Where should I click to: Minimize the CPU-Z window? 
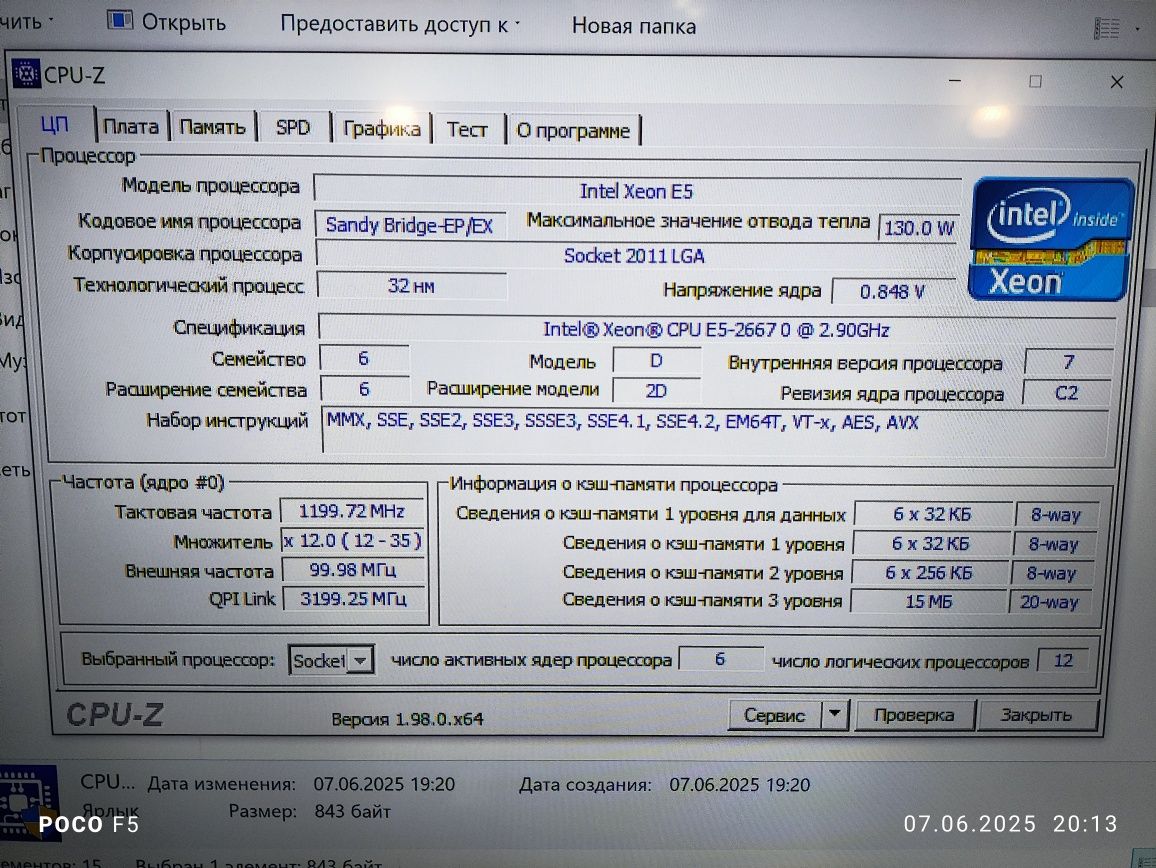point(955,80)
